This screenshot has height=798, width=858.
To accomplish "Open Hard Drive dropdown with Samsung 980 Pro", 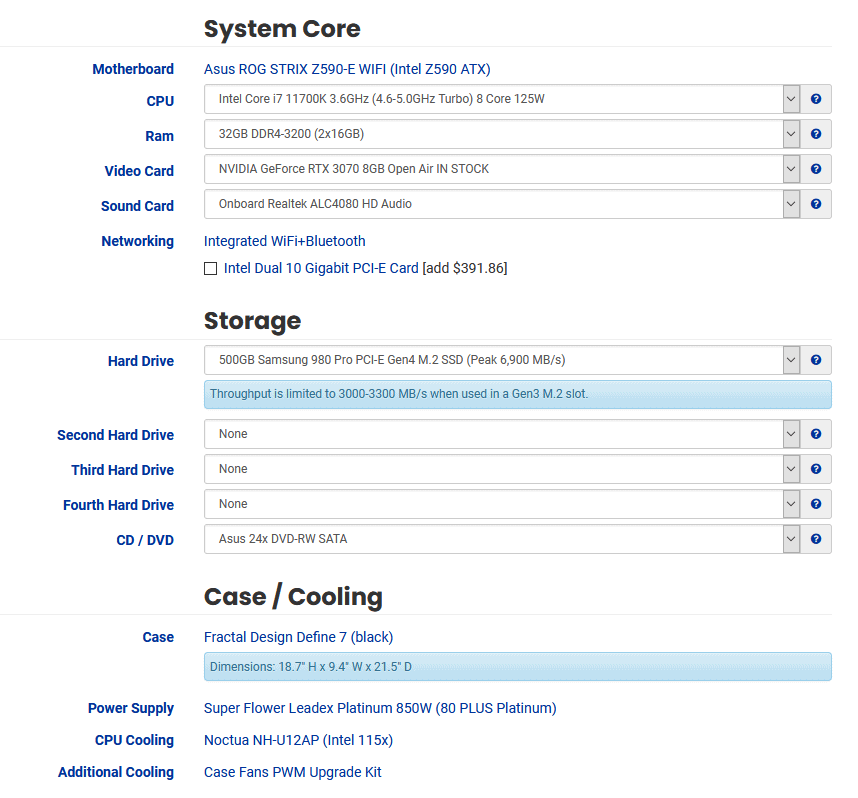I will point(502,360).
